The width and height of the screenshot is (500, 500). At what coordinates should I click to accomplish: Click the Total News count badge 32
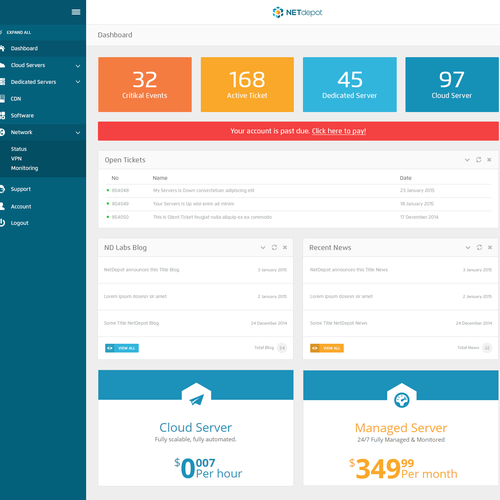[x=487, y=348]
